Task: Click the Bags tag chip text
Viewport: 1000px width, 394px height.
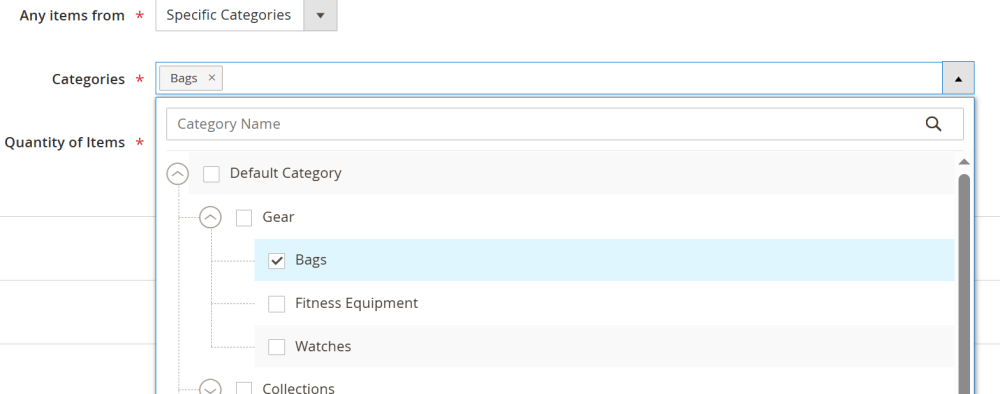Action: (184, 78)
